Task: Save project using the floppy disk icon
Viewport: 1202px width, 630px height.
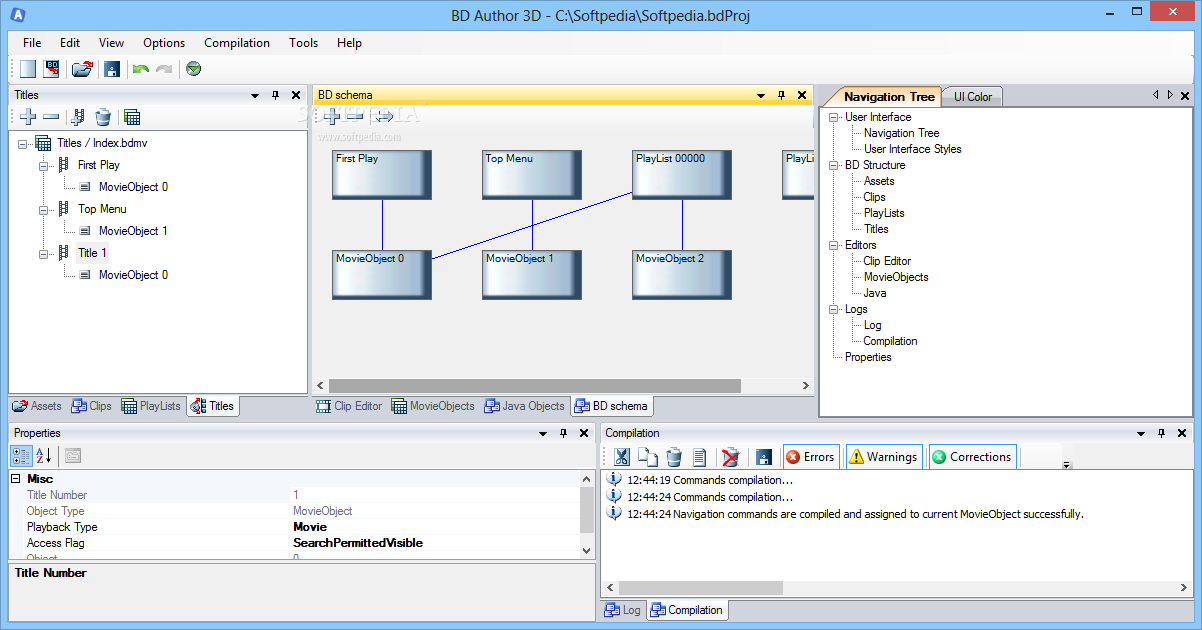Action: (112, 69)
